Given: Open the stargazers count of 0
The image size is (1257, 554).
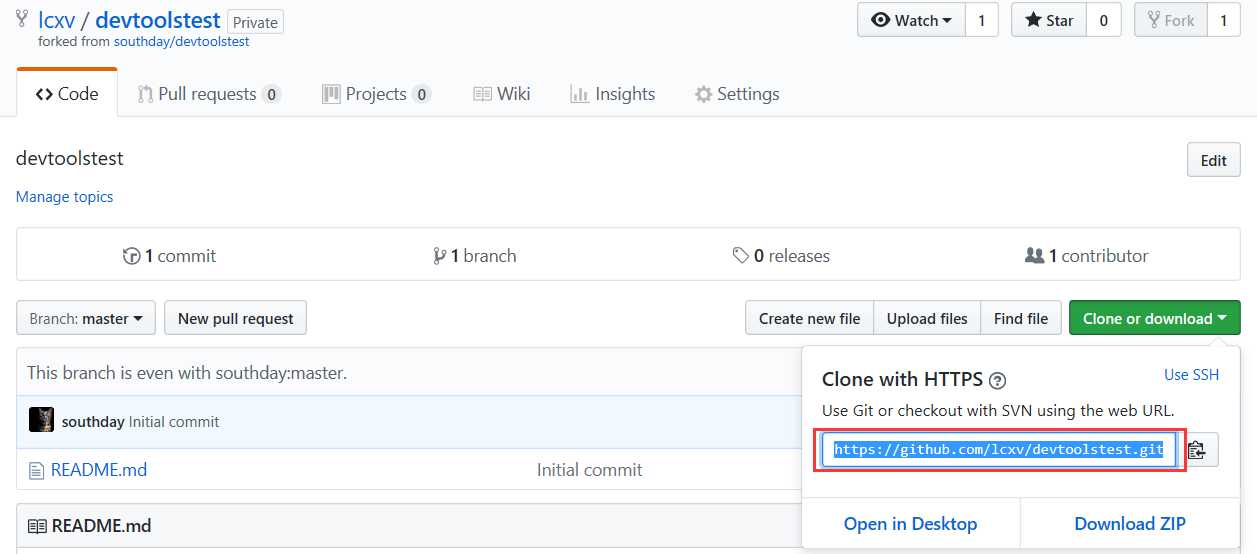Looking at the screenshot, I should click(1104, 20).
